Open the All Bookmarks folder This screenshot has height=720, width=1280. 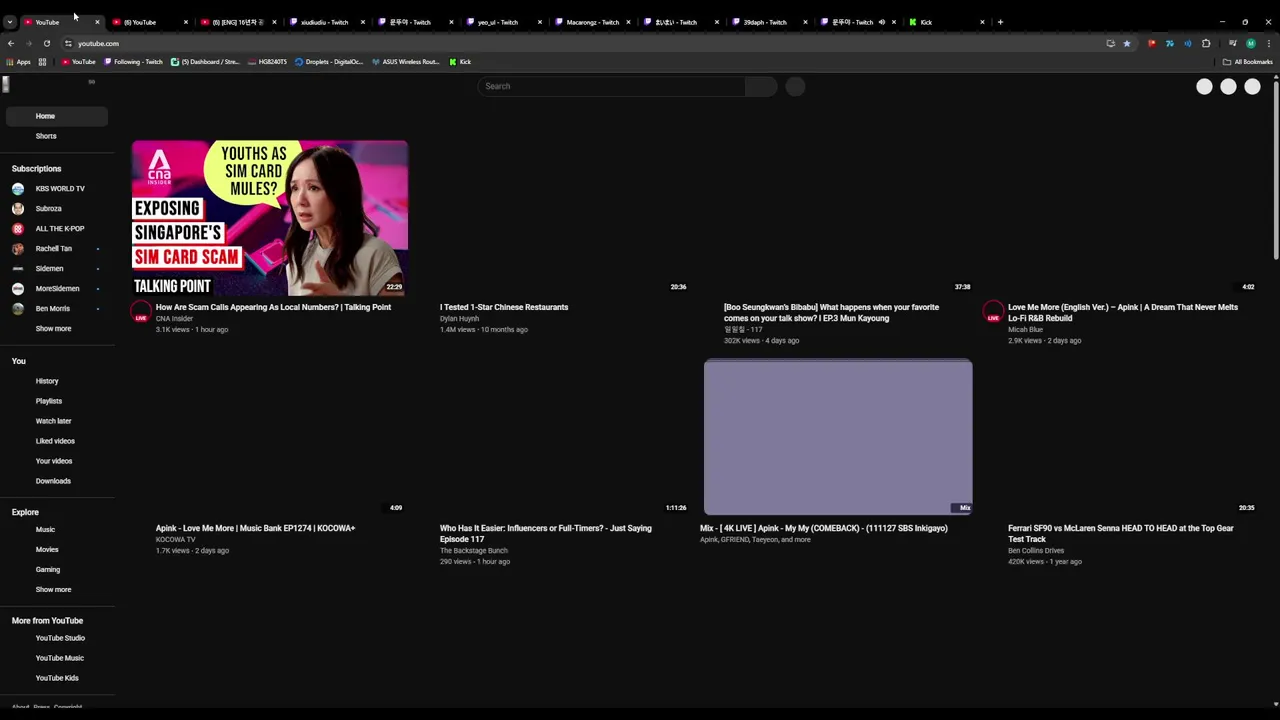pyautogui.click(x=1247, y=62)
